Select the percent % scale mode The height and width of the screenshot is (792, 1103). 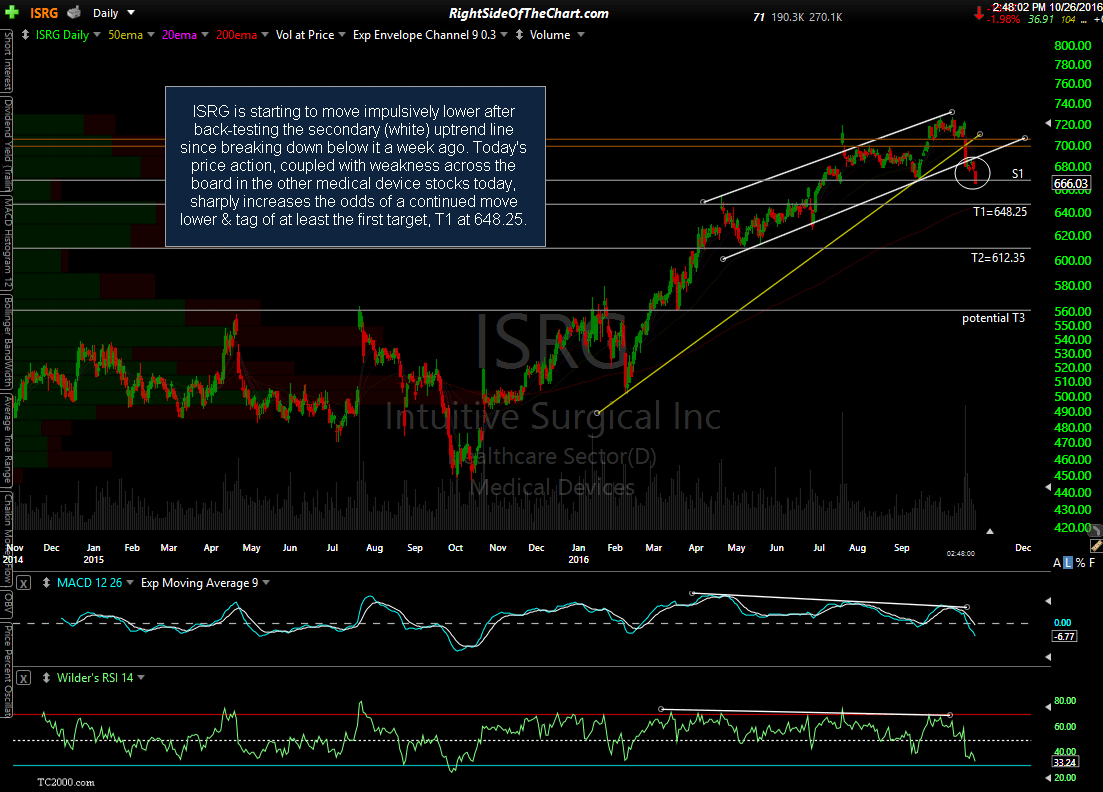[x=1080, y=563]
